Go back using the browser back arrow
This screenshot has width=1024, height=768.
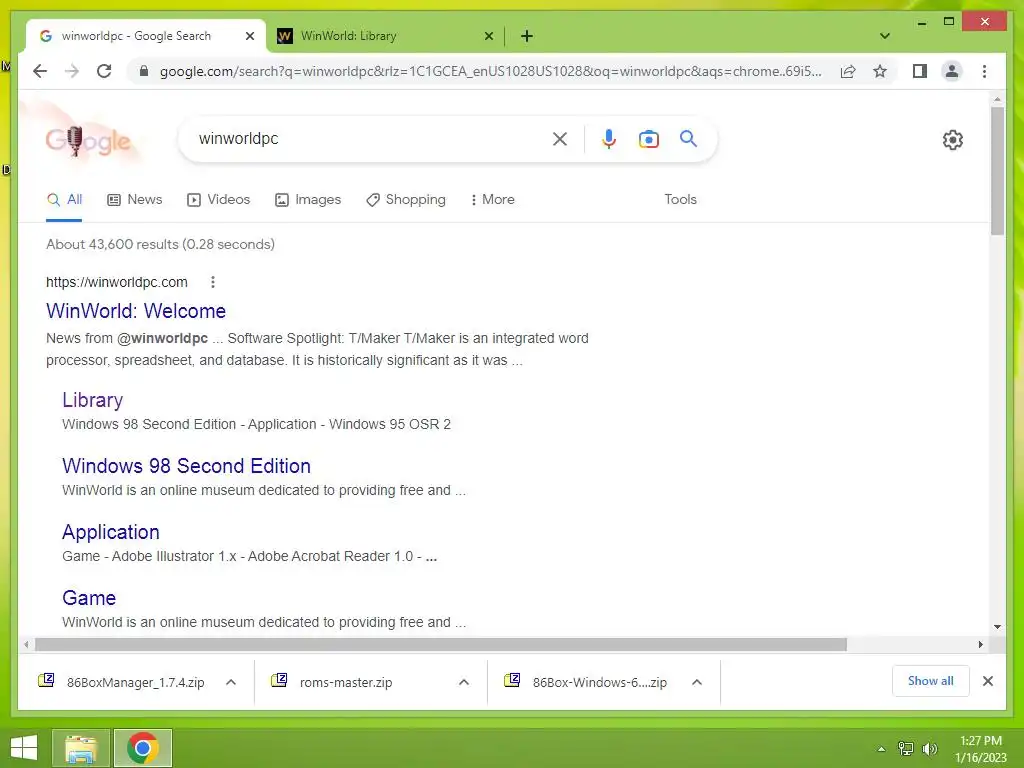40,71
